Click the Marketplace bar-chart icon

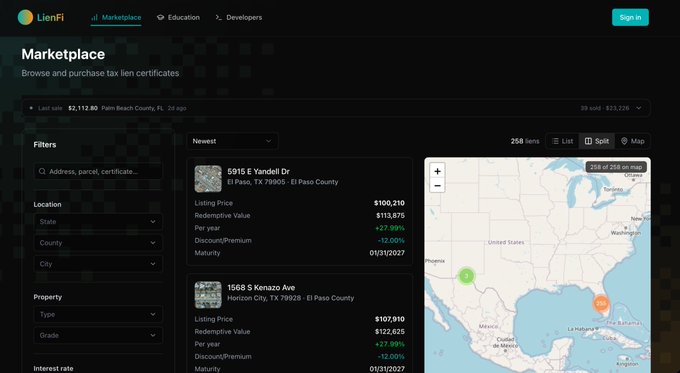pyautogui.click(x=94, y=17)
